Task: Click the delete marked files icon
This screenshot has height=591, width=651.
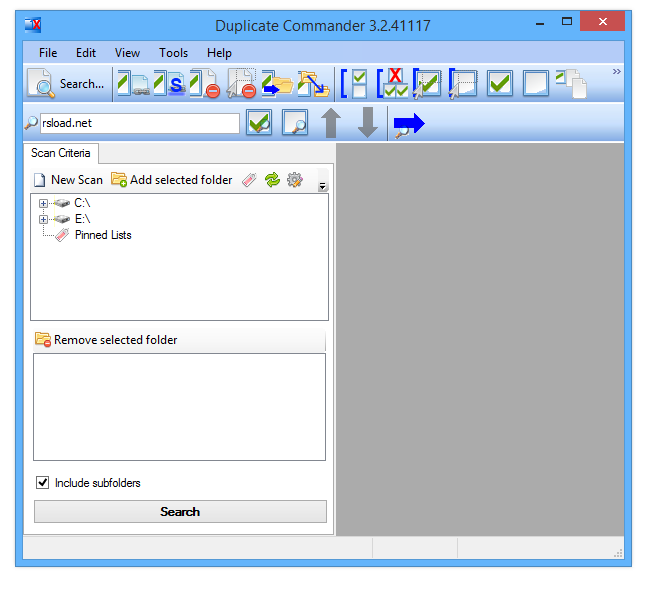Action: pos(205,84)
